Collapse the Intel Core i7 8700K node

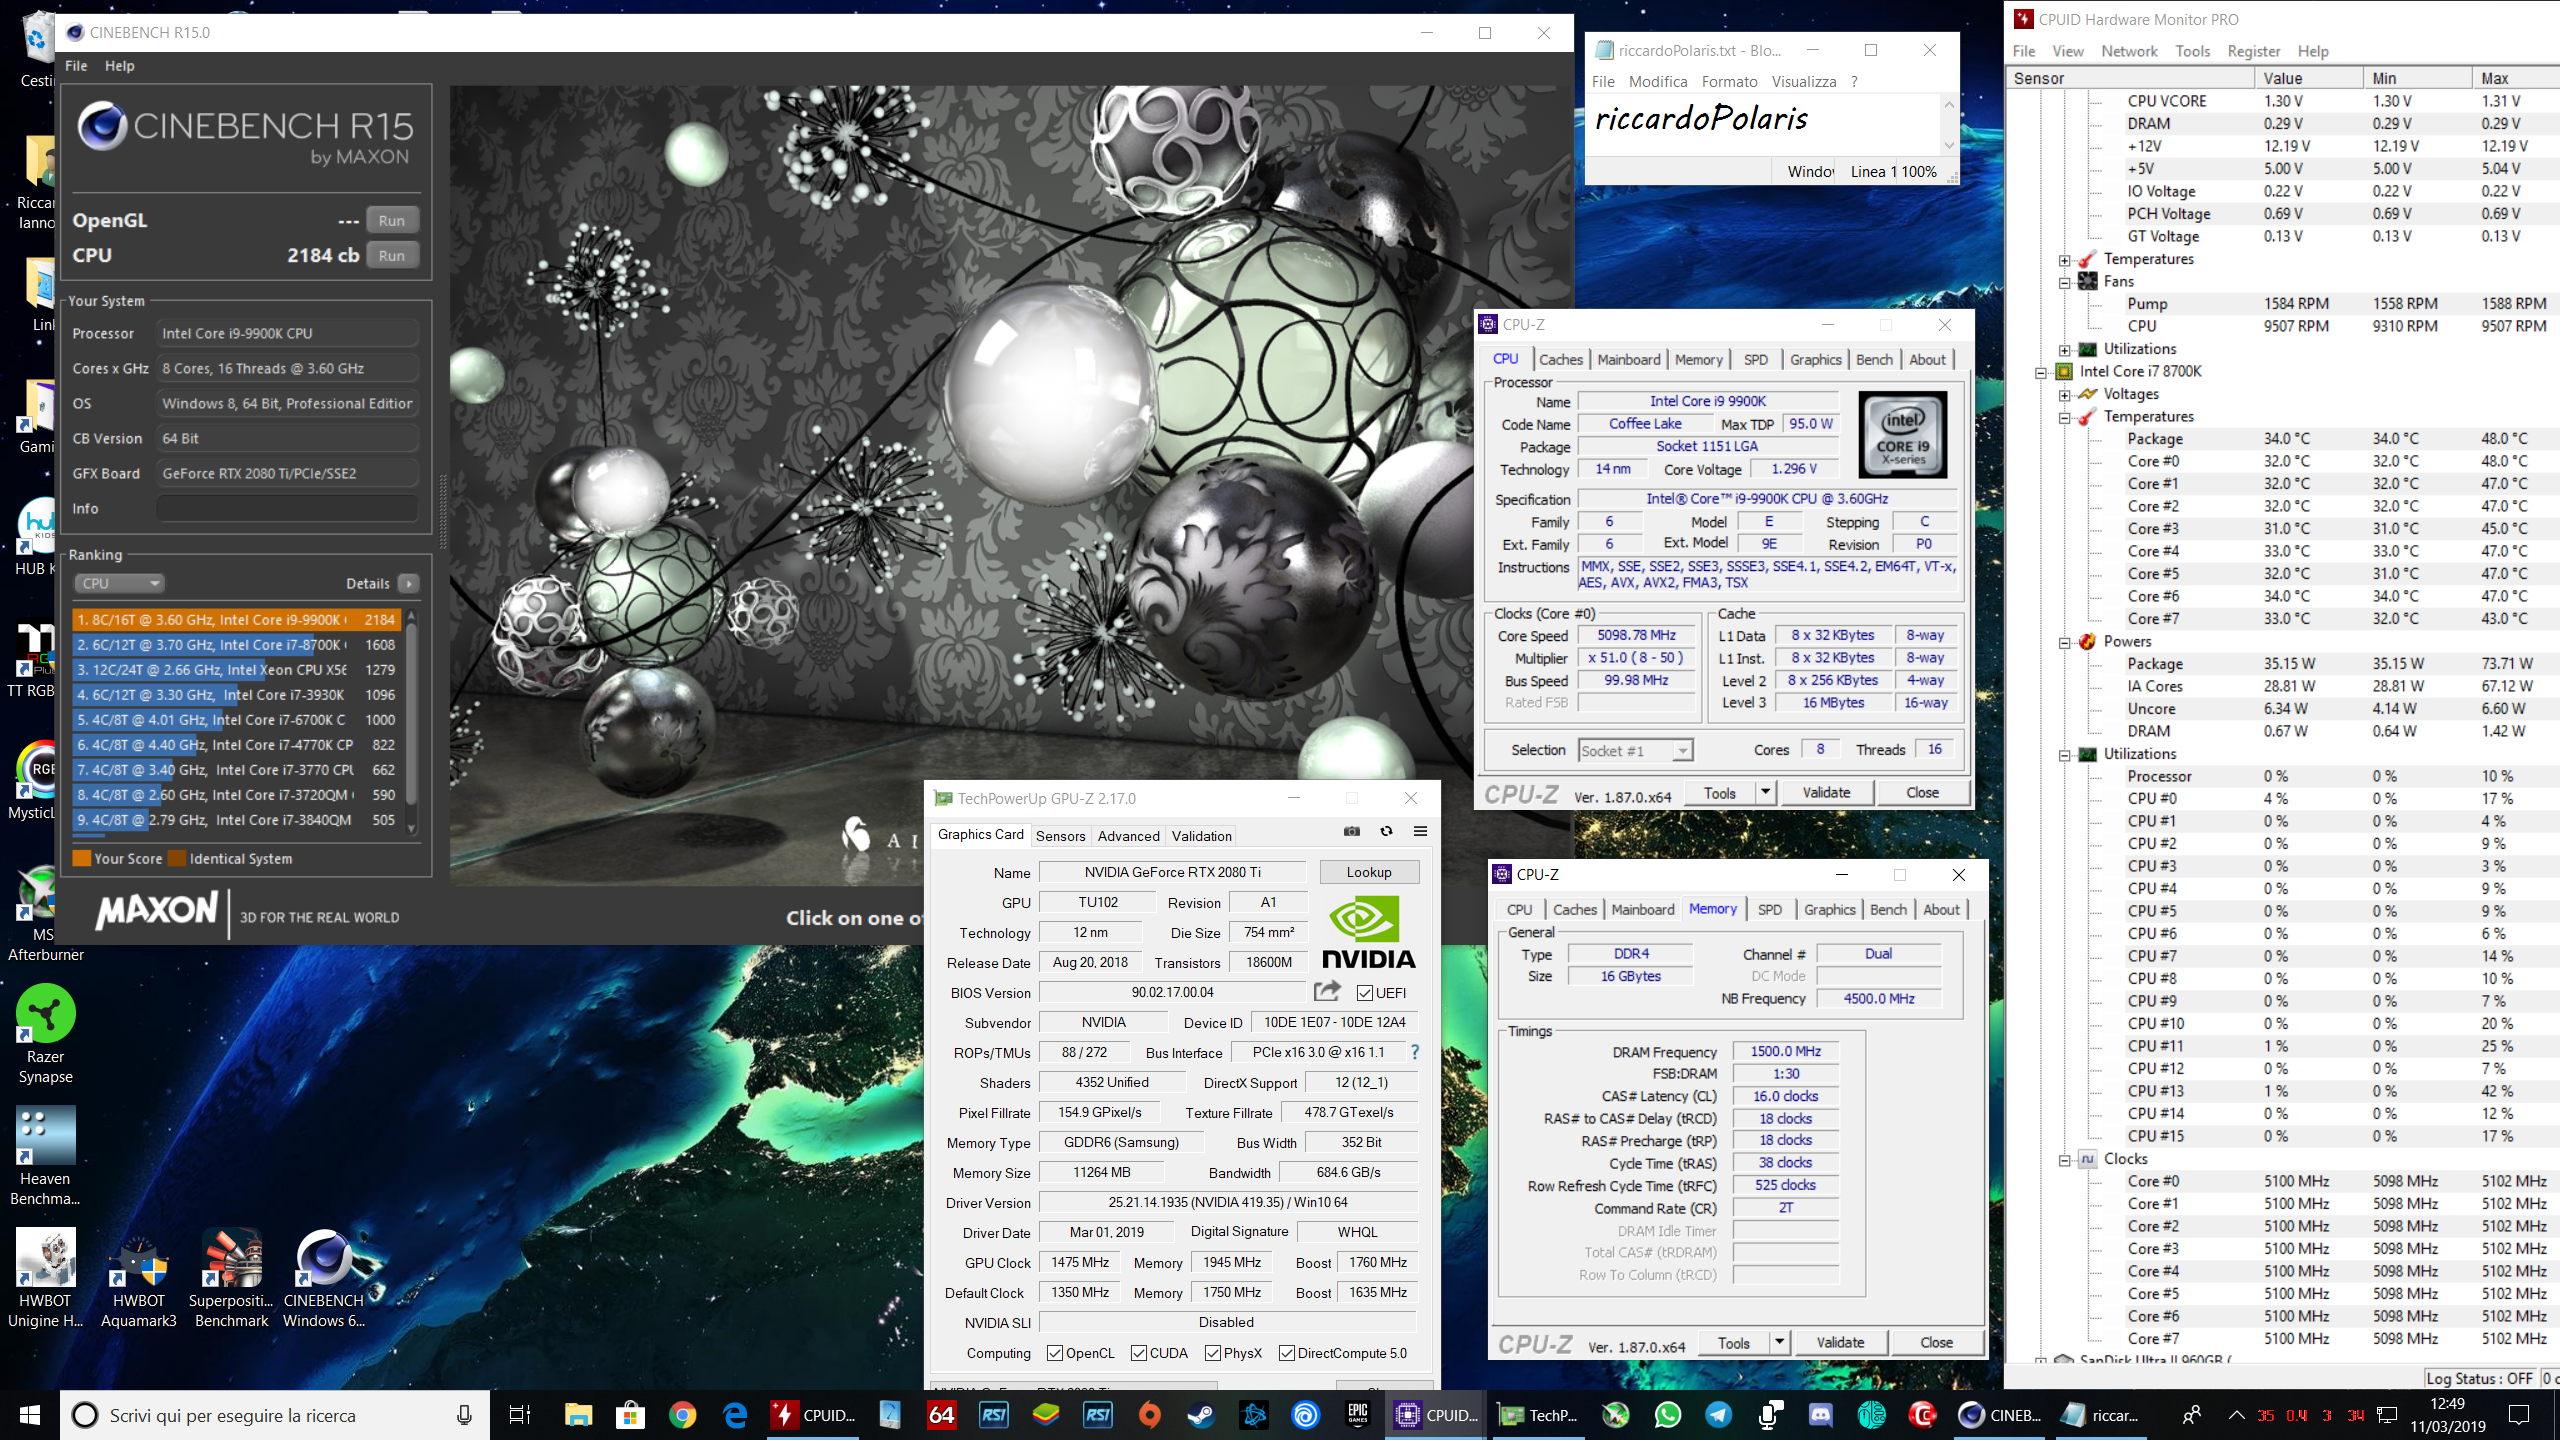click(x=2041, y=372)
